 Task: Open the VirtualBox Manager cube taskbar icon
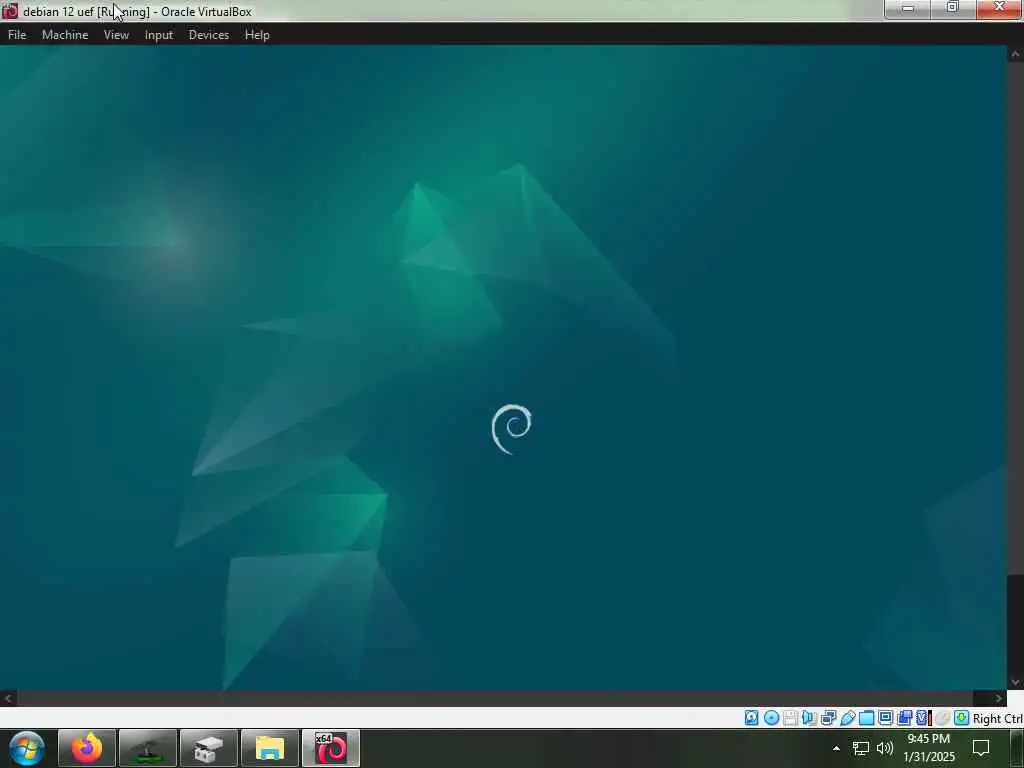point(208,748)
